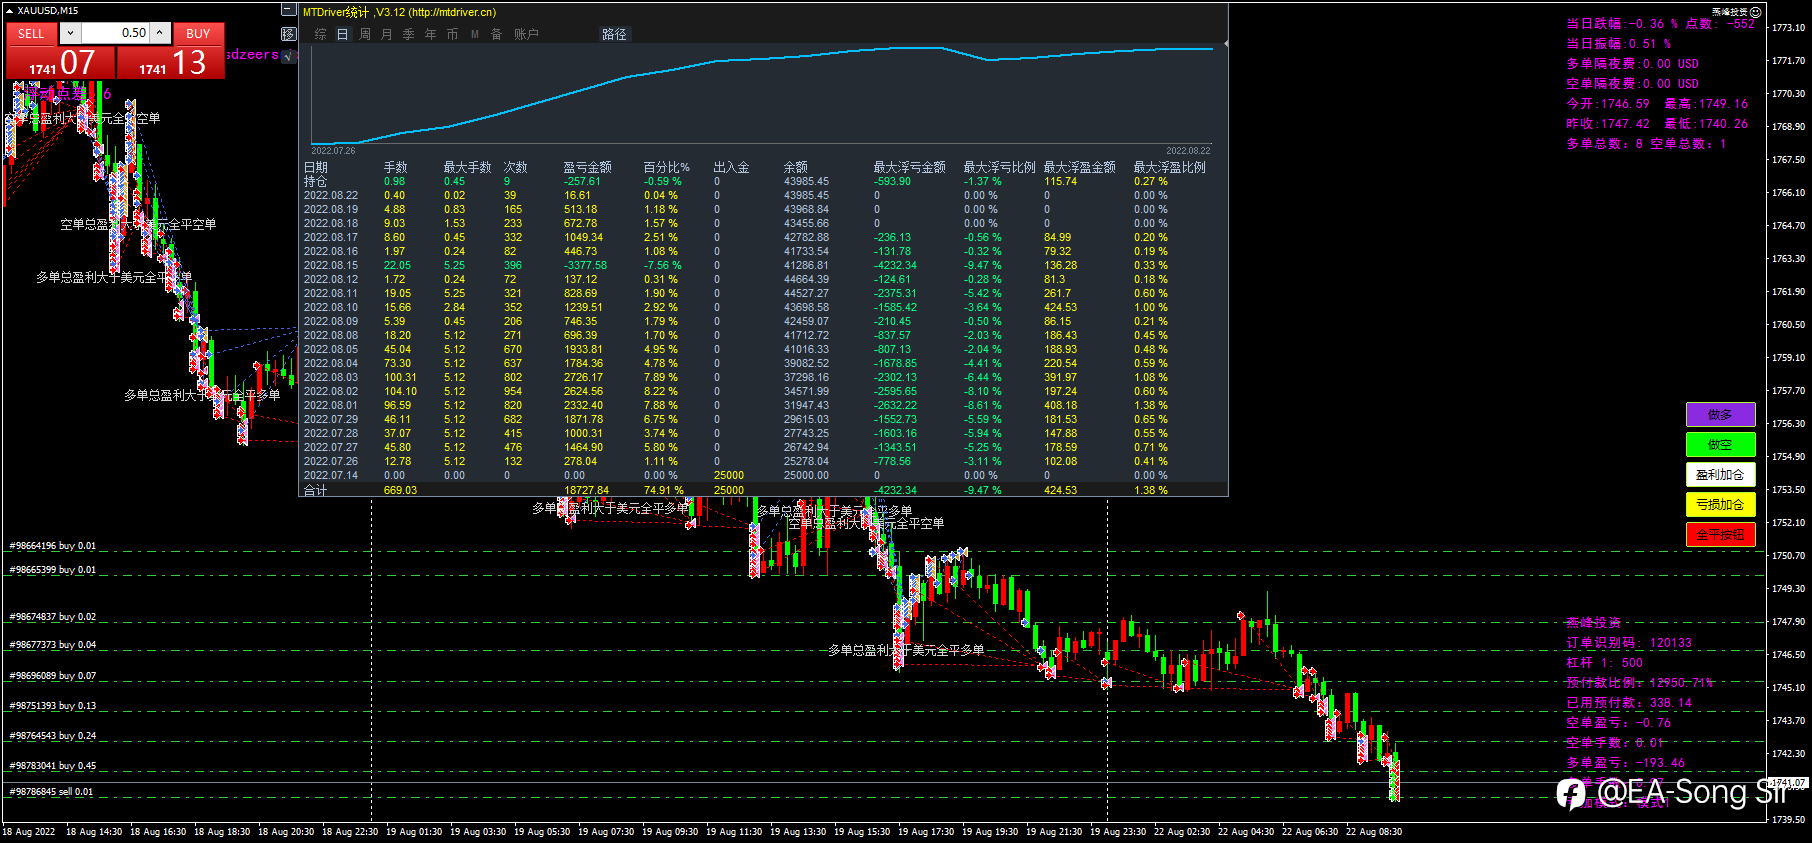Click the green 做空 short button
The width and height of the screenshot is (1812, 843).
pos(1720,445)
